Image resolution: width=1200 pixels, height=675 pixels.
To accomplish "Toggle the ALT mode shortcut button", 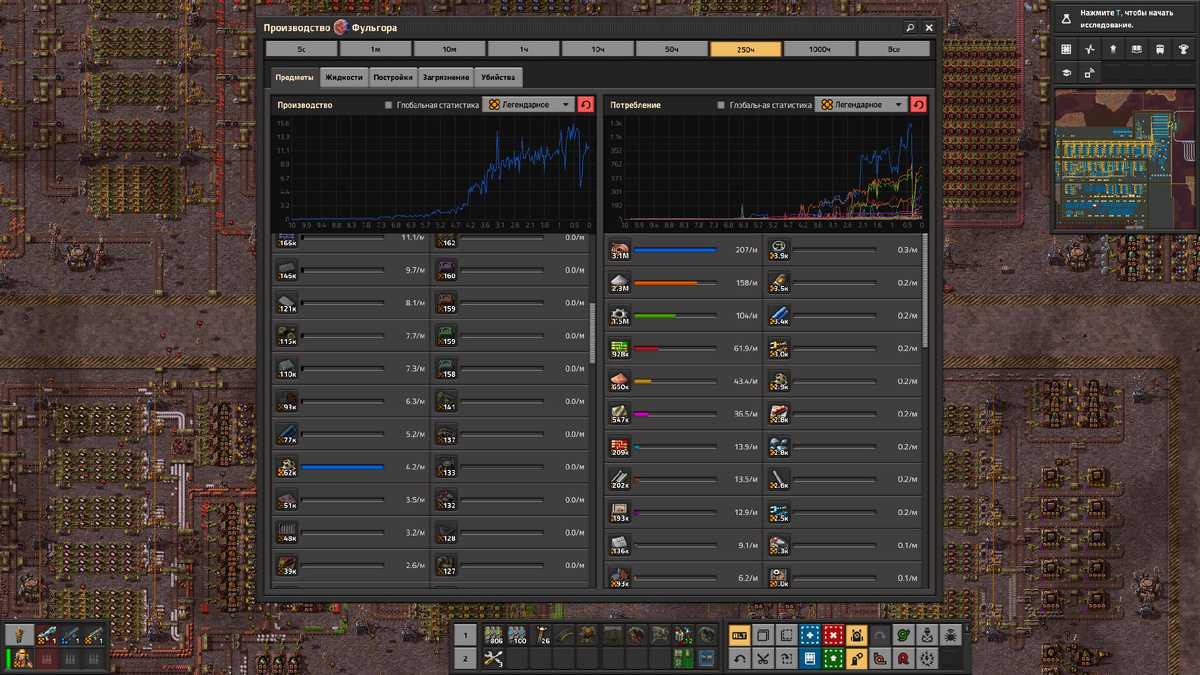I will pos(740,635).
